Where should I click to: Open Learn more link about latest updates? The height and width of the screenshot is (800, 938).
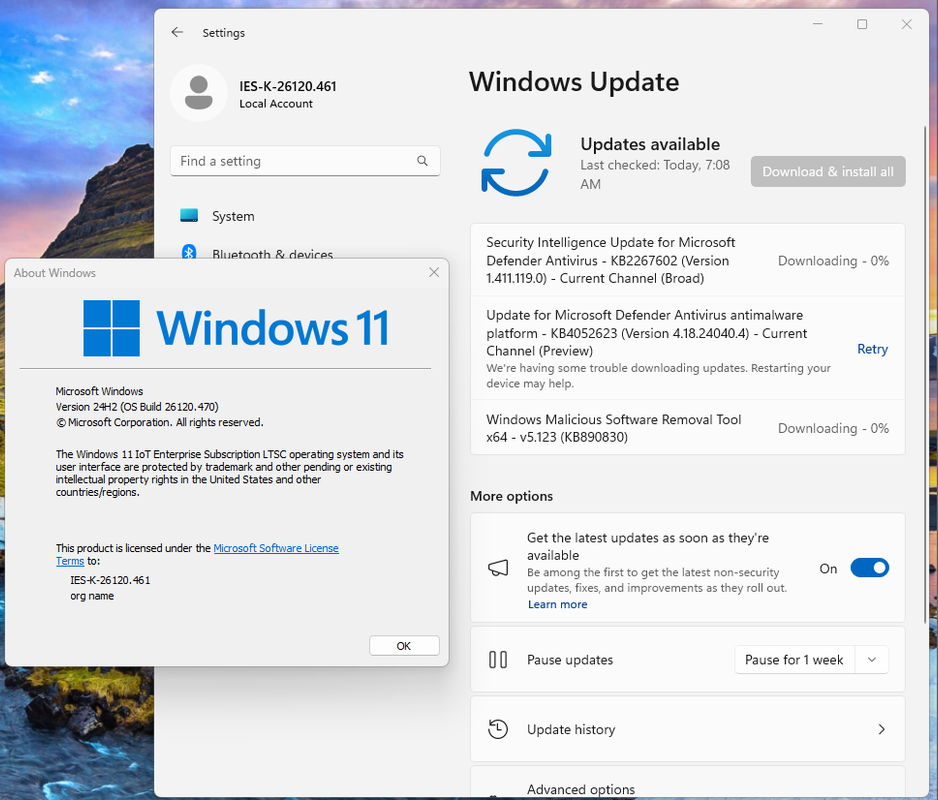point(558,604)
